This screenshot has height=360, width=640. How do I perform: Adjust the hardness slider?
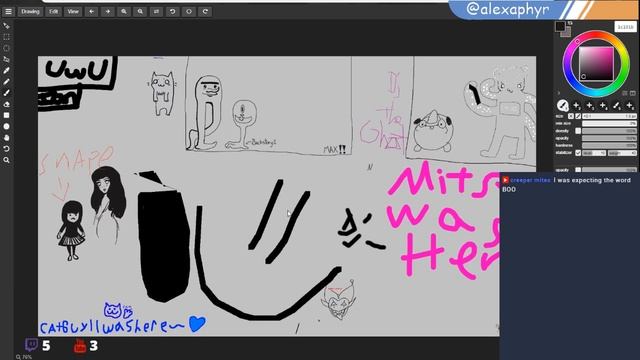609,145
